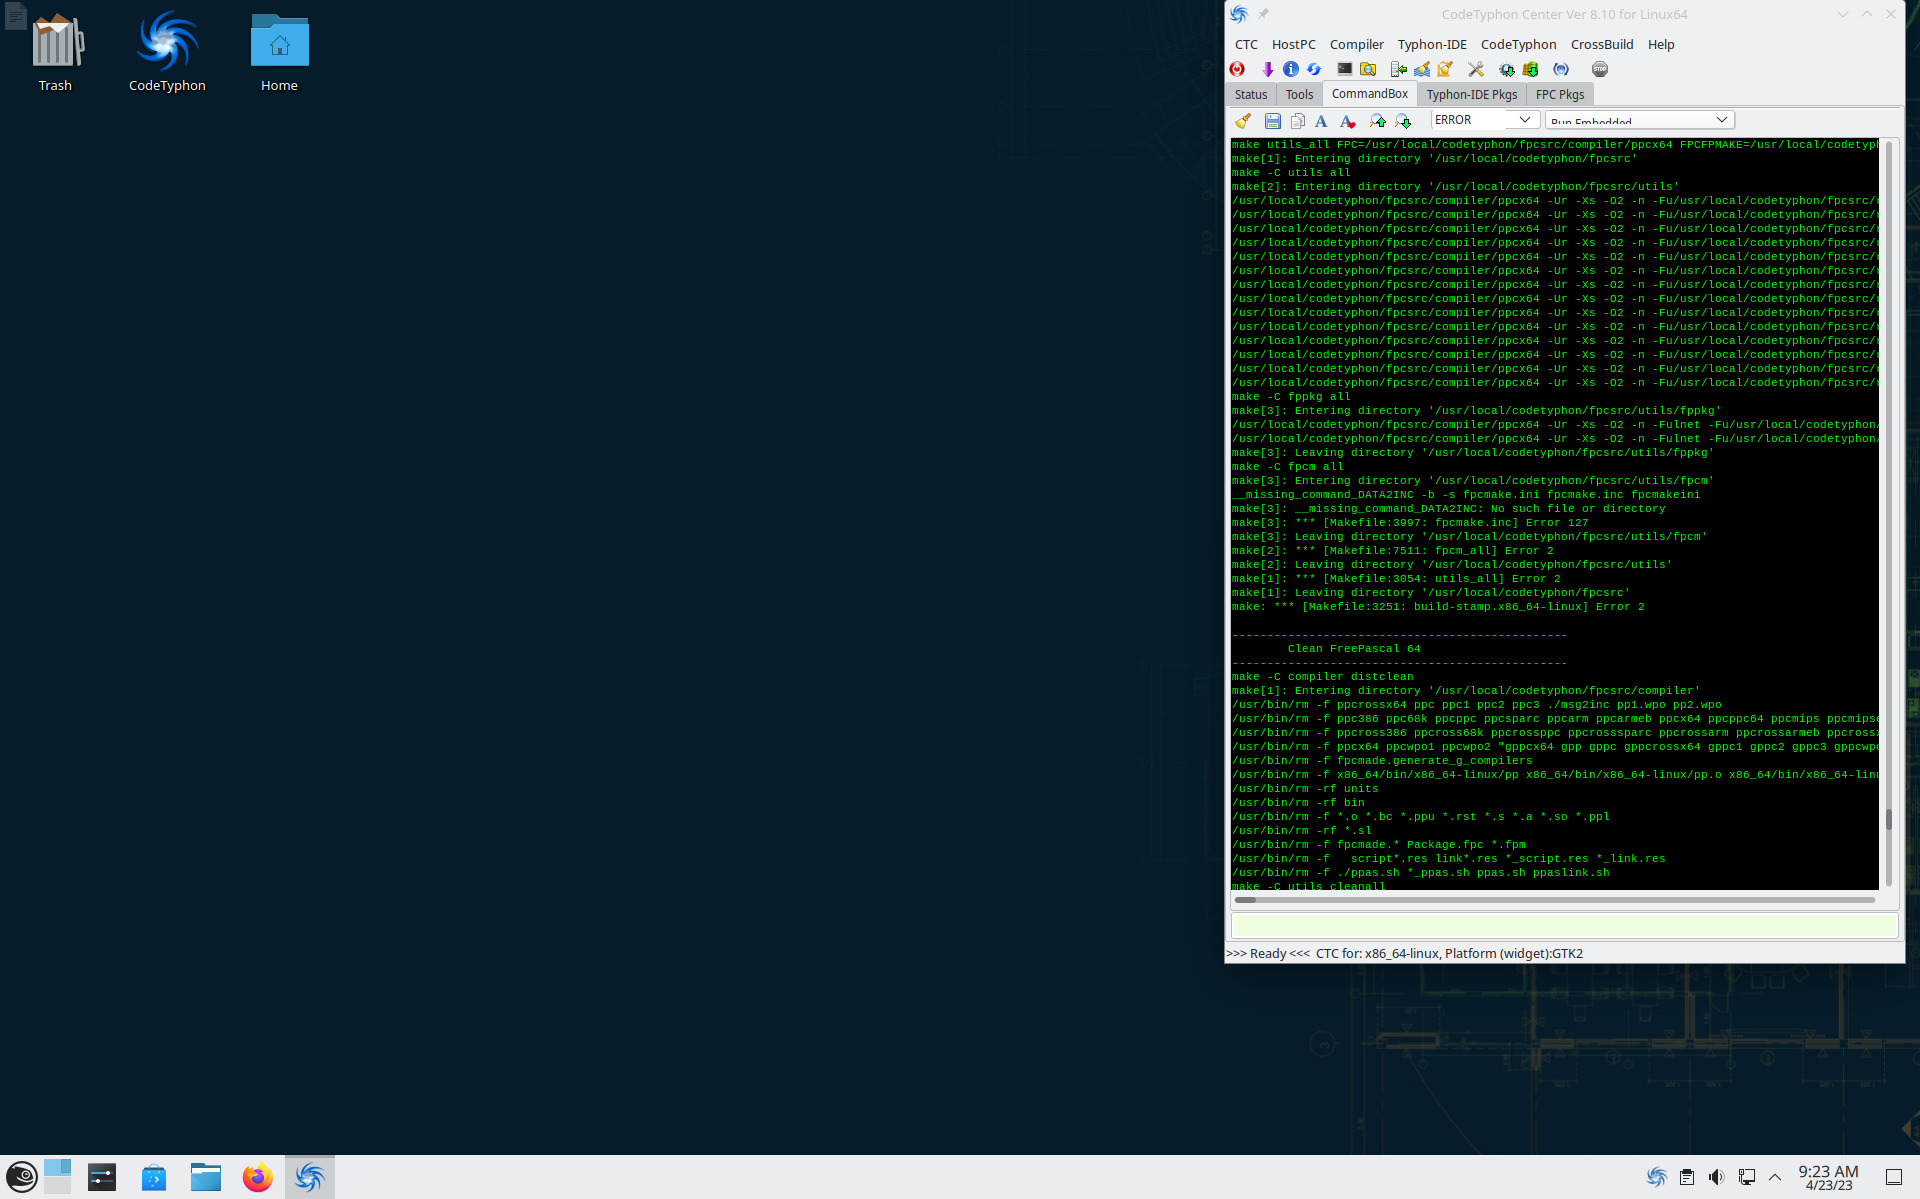
Task: Click the CodeTyphon task in taskbar
Action: 310,1177
